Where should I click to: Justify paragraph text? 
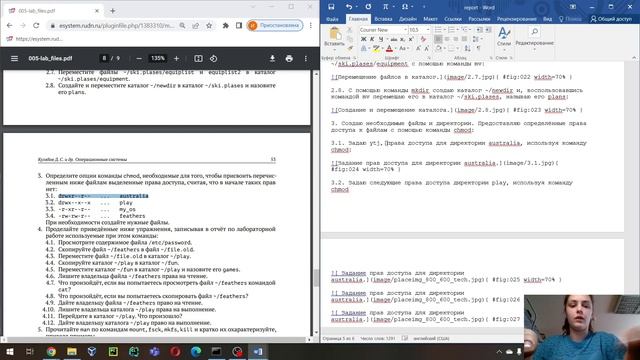(x=464, y=39)
